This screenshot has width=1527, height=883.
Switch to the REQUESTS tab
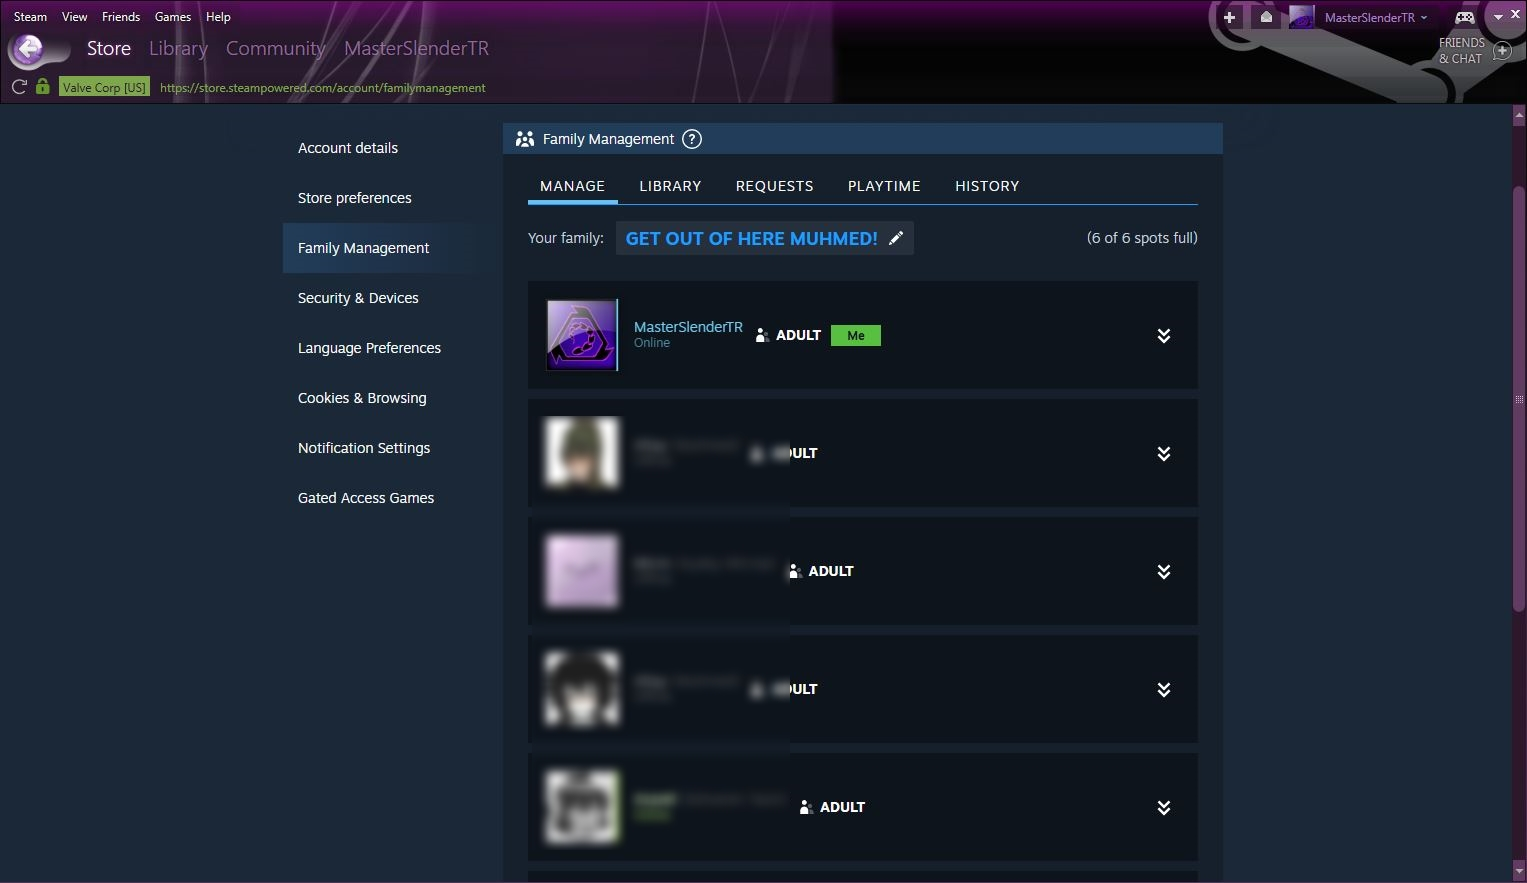coord(775,186)
